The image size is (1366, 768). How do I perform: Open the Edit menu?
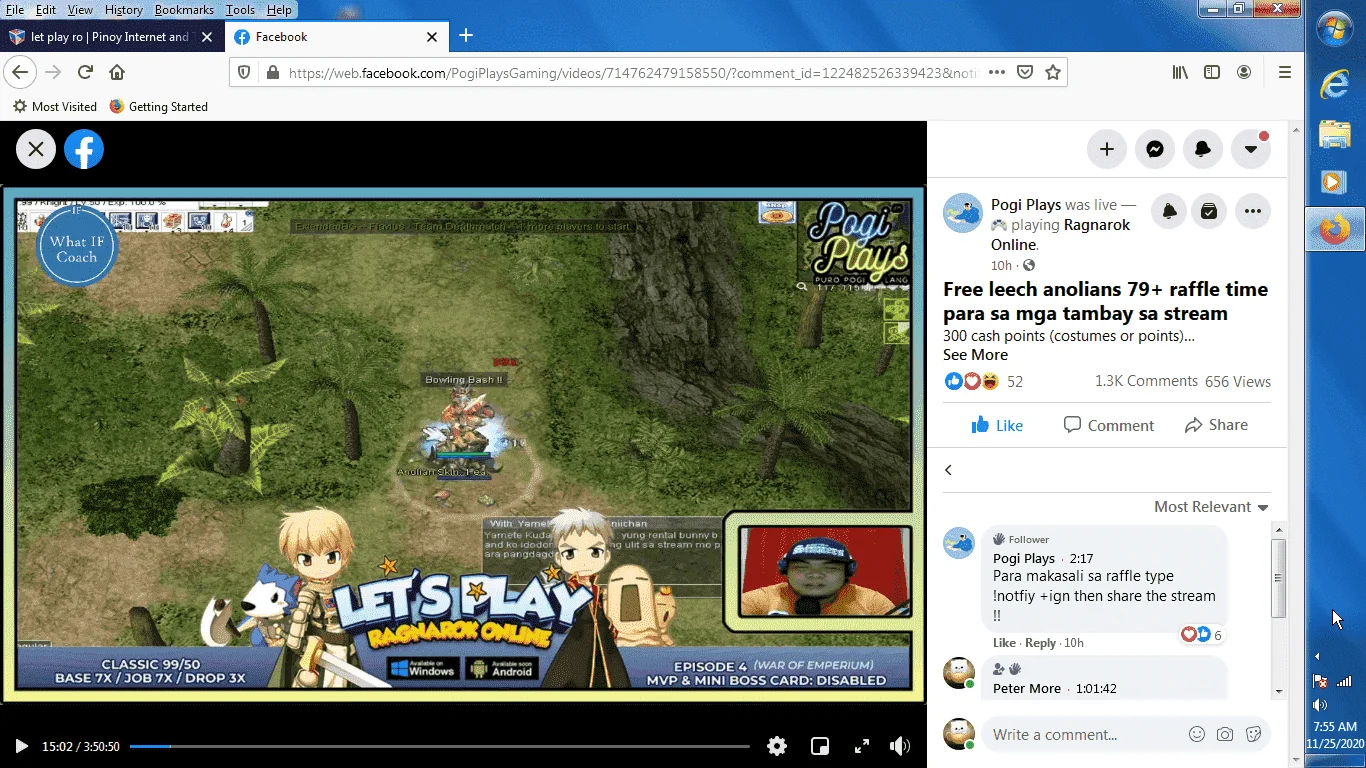pyautogui.click(x=46, y=10)
